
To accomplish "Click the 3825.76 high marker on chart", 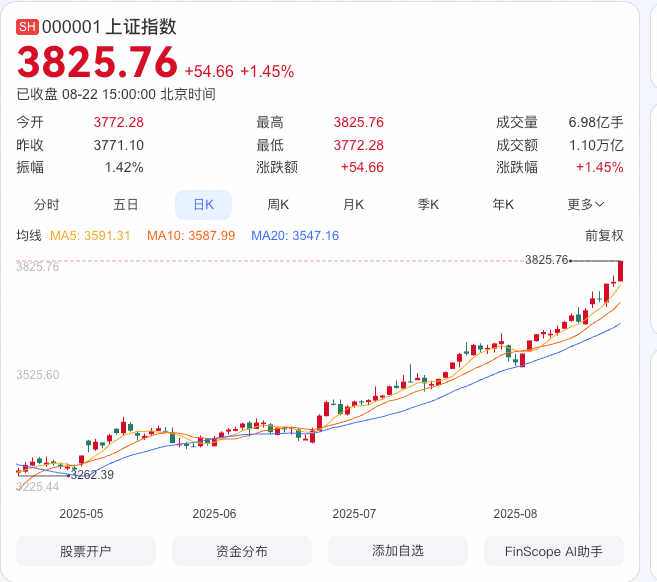I will coord(547,260).
